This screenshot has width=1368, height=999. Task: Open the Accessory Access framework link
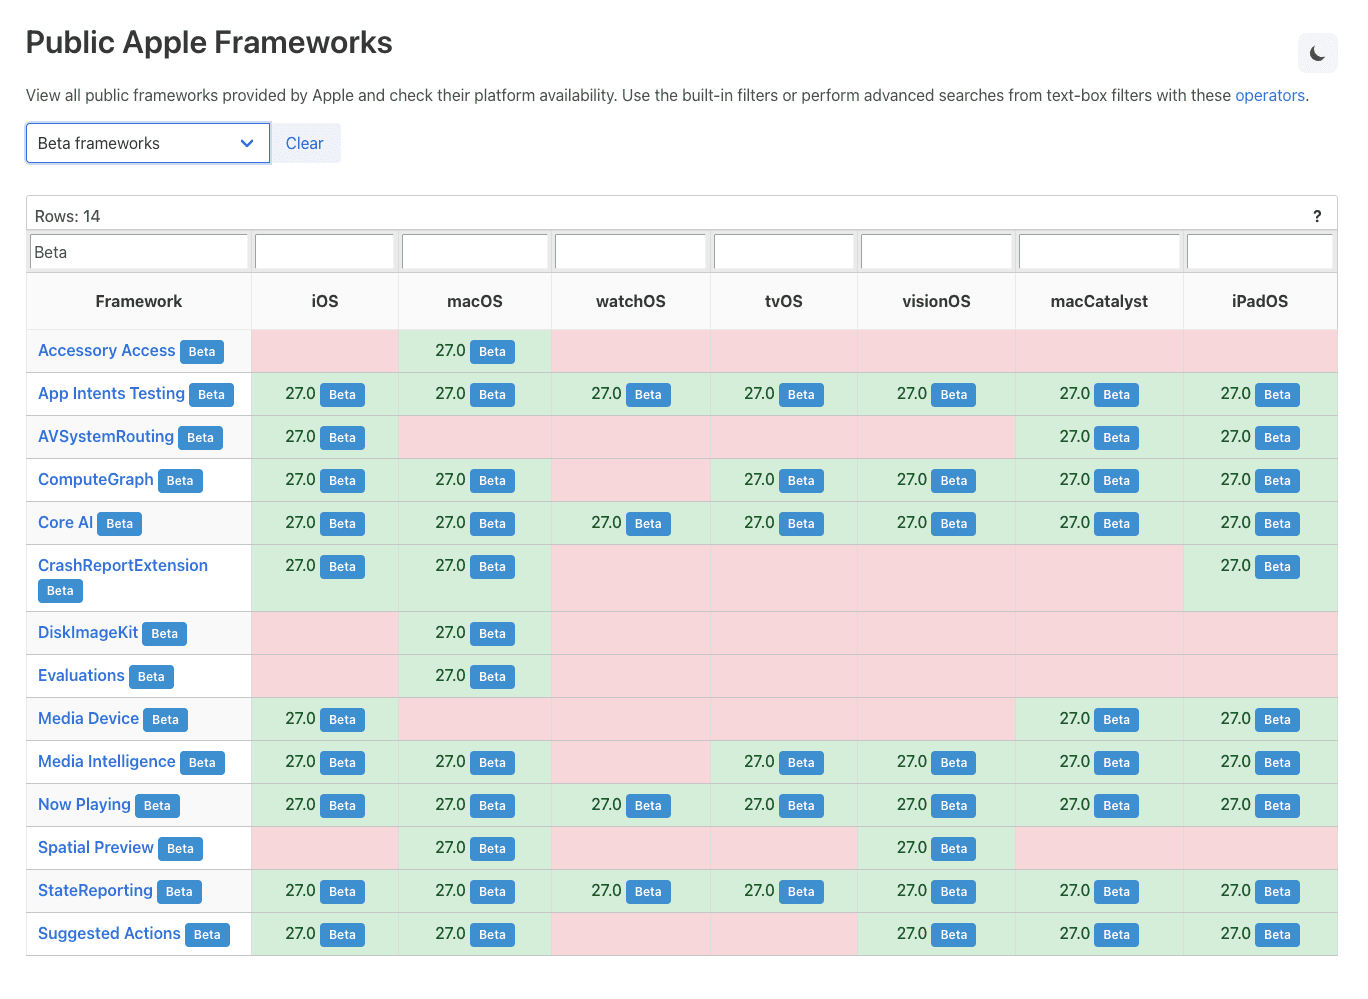point(106,350)
